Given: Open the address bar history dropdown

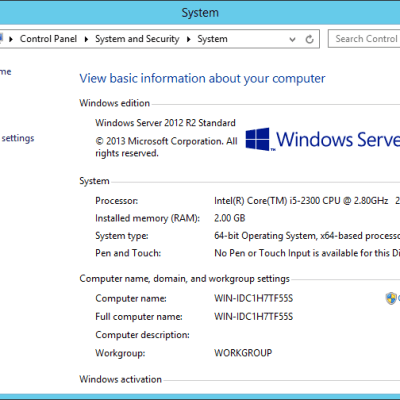Looking at the screenshot, I should pyautogui.click(x=292, y=40).
